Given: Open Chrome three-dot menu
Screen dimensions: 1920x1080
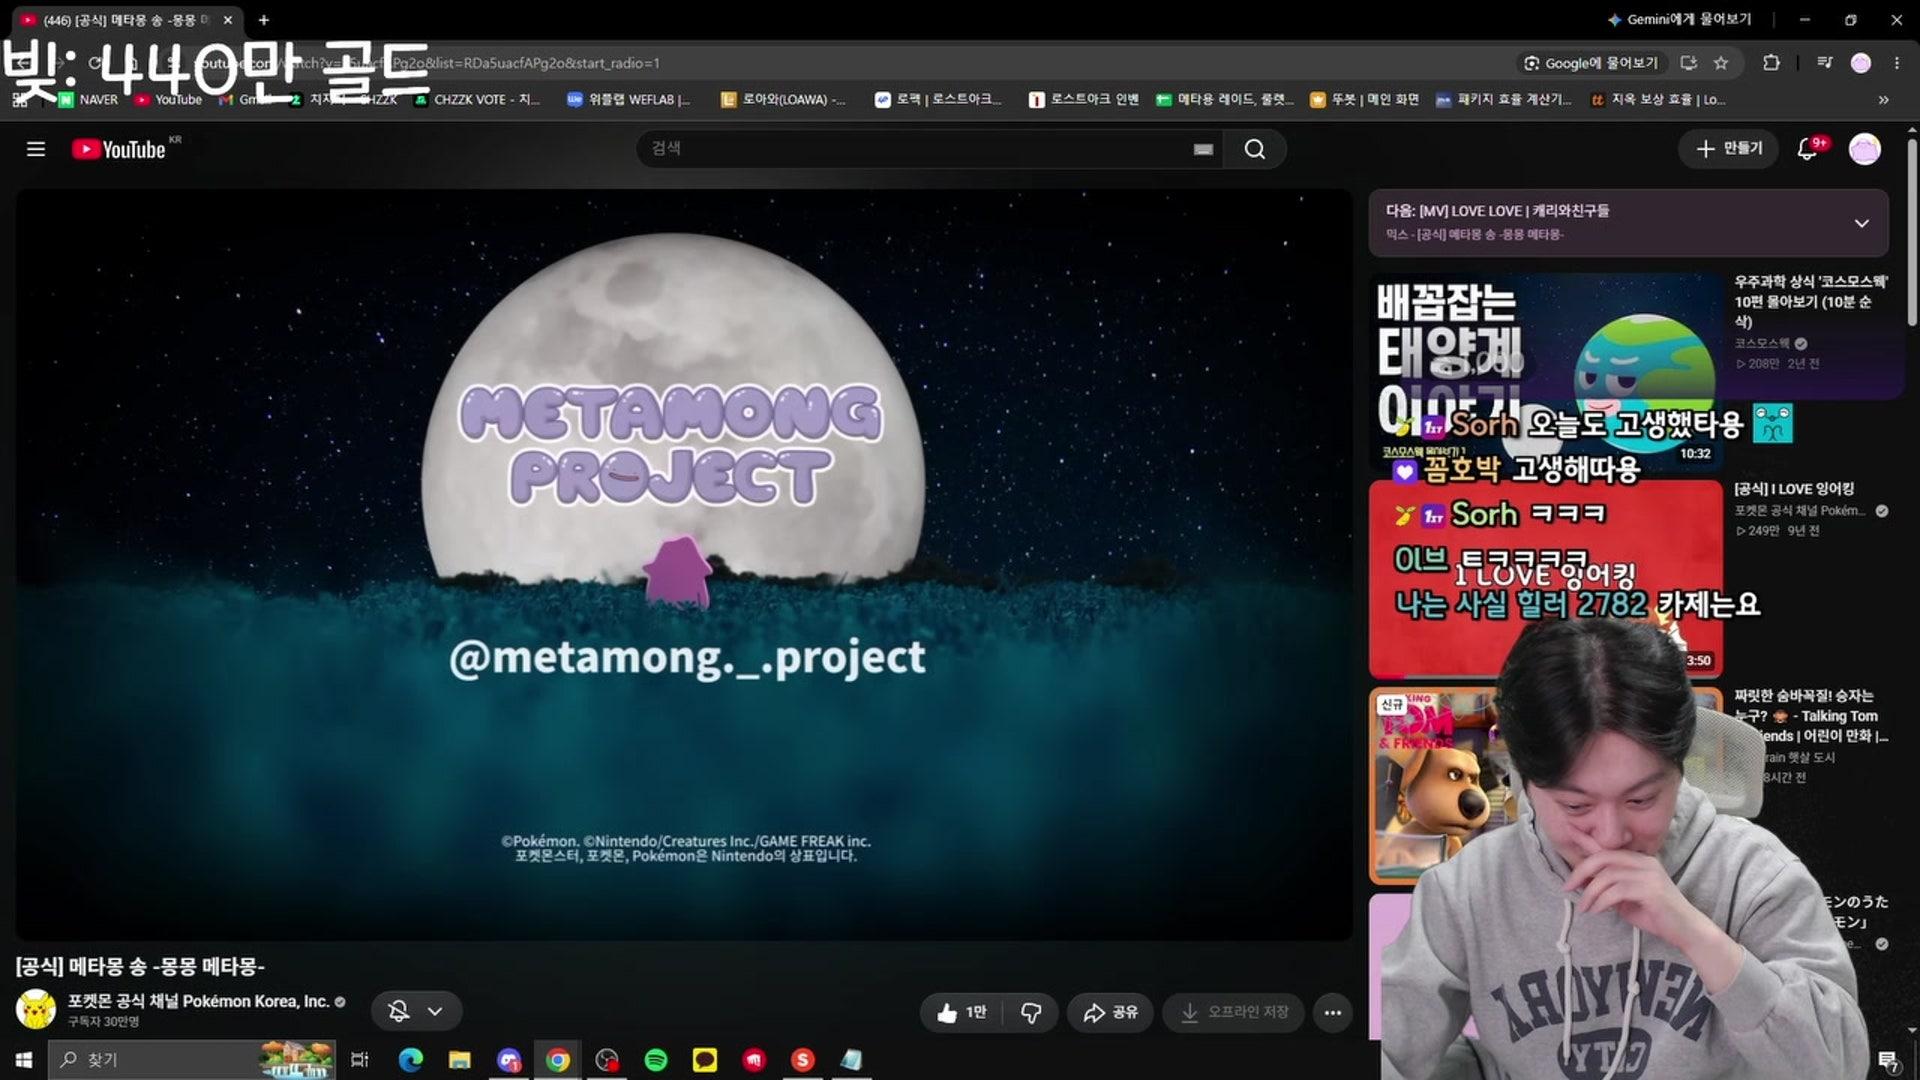Looking at the screenshot, I should pos(1896,63).
